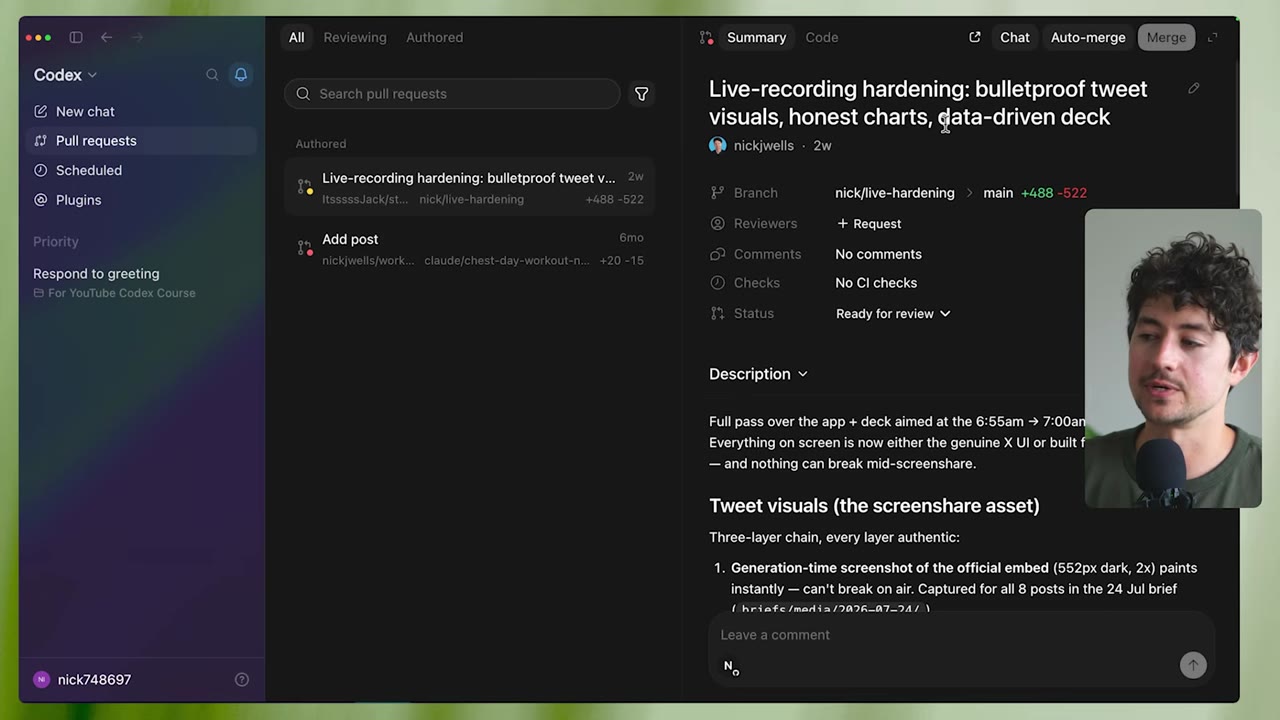This screenshot has width=1280, height=720.
Task: Focus the Search pull requests field
Action: (x=452, y=94)
